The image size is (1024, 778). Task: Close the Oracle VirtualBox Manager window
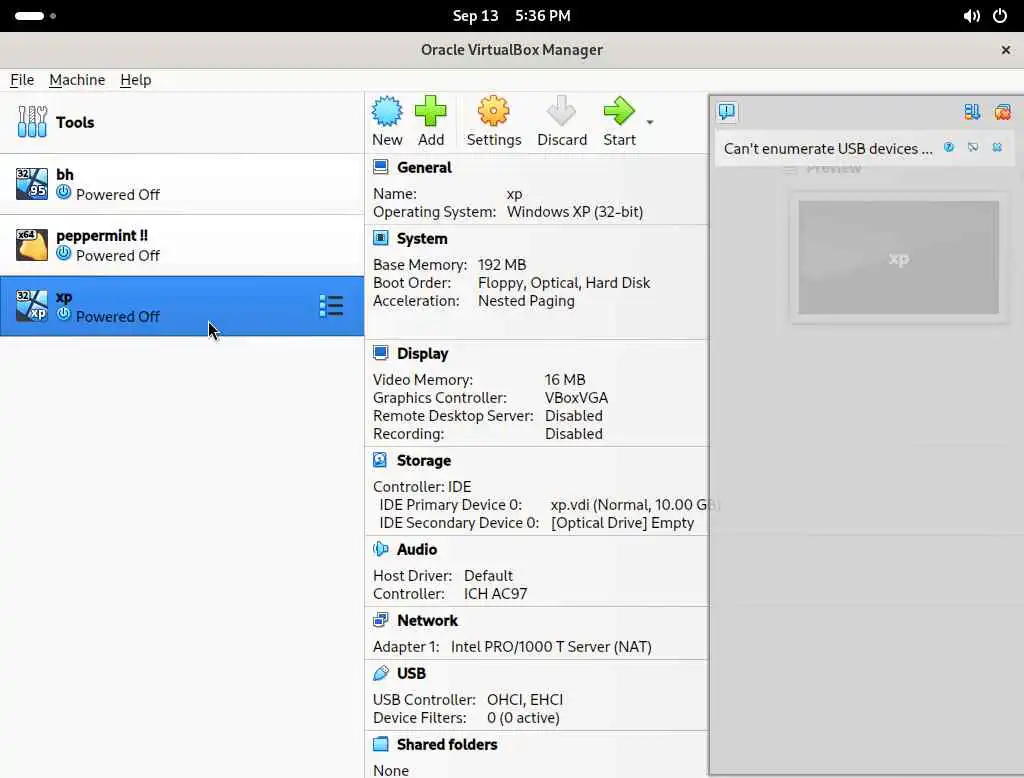(1006, 50)
